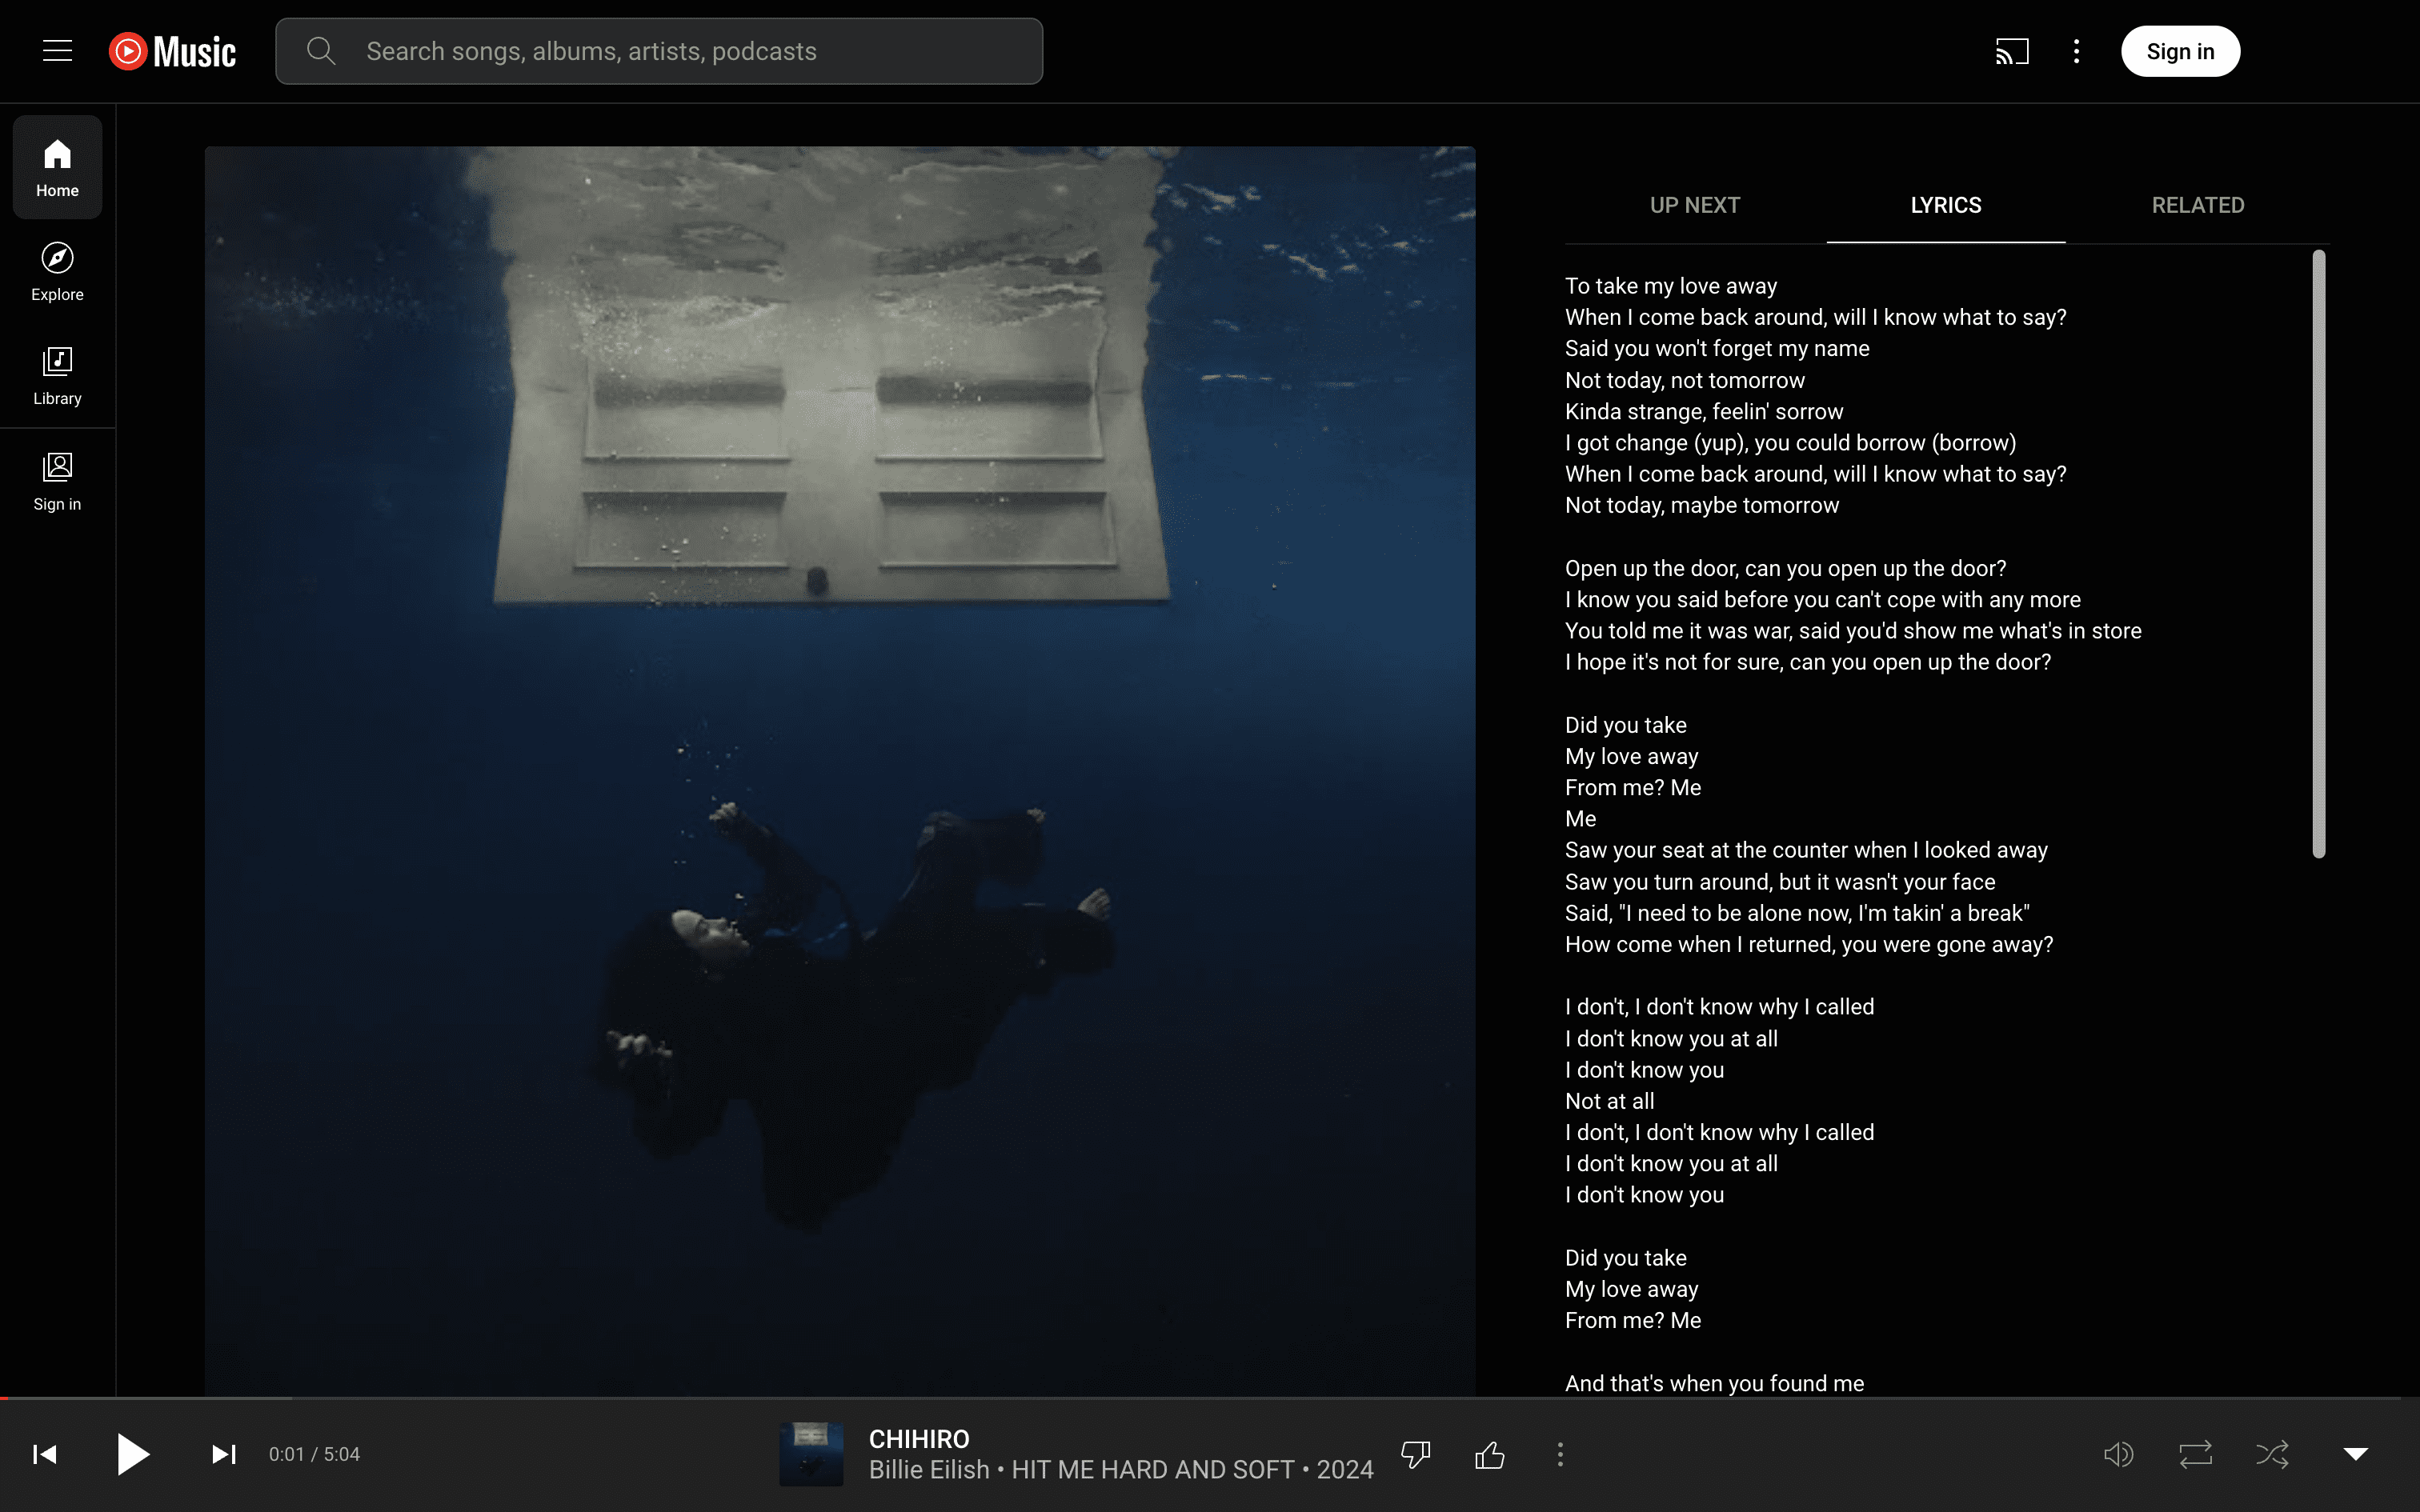Click lyric line "To take my love away"
The height and width of the screenshot is (1512, 2420).
click(x=1671, y=286)
